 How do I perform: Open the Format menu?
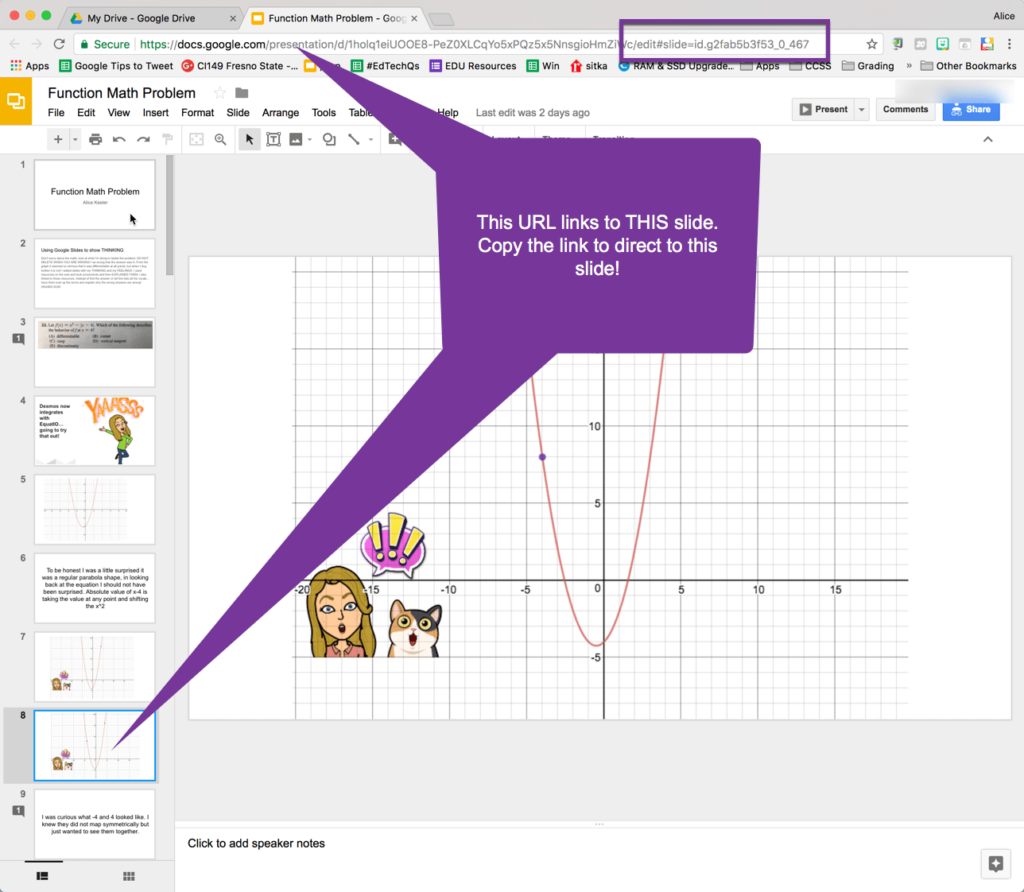[197, 112]
